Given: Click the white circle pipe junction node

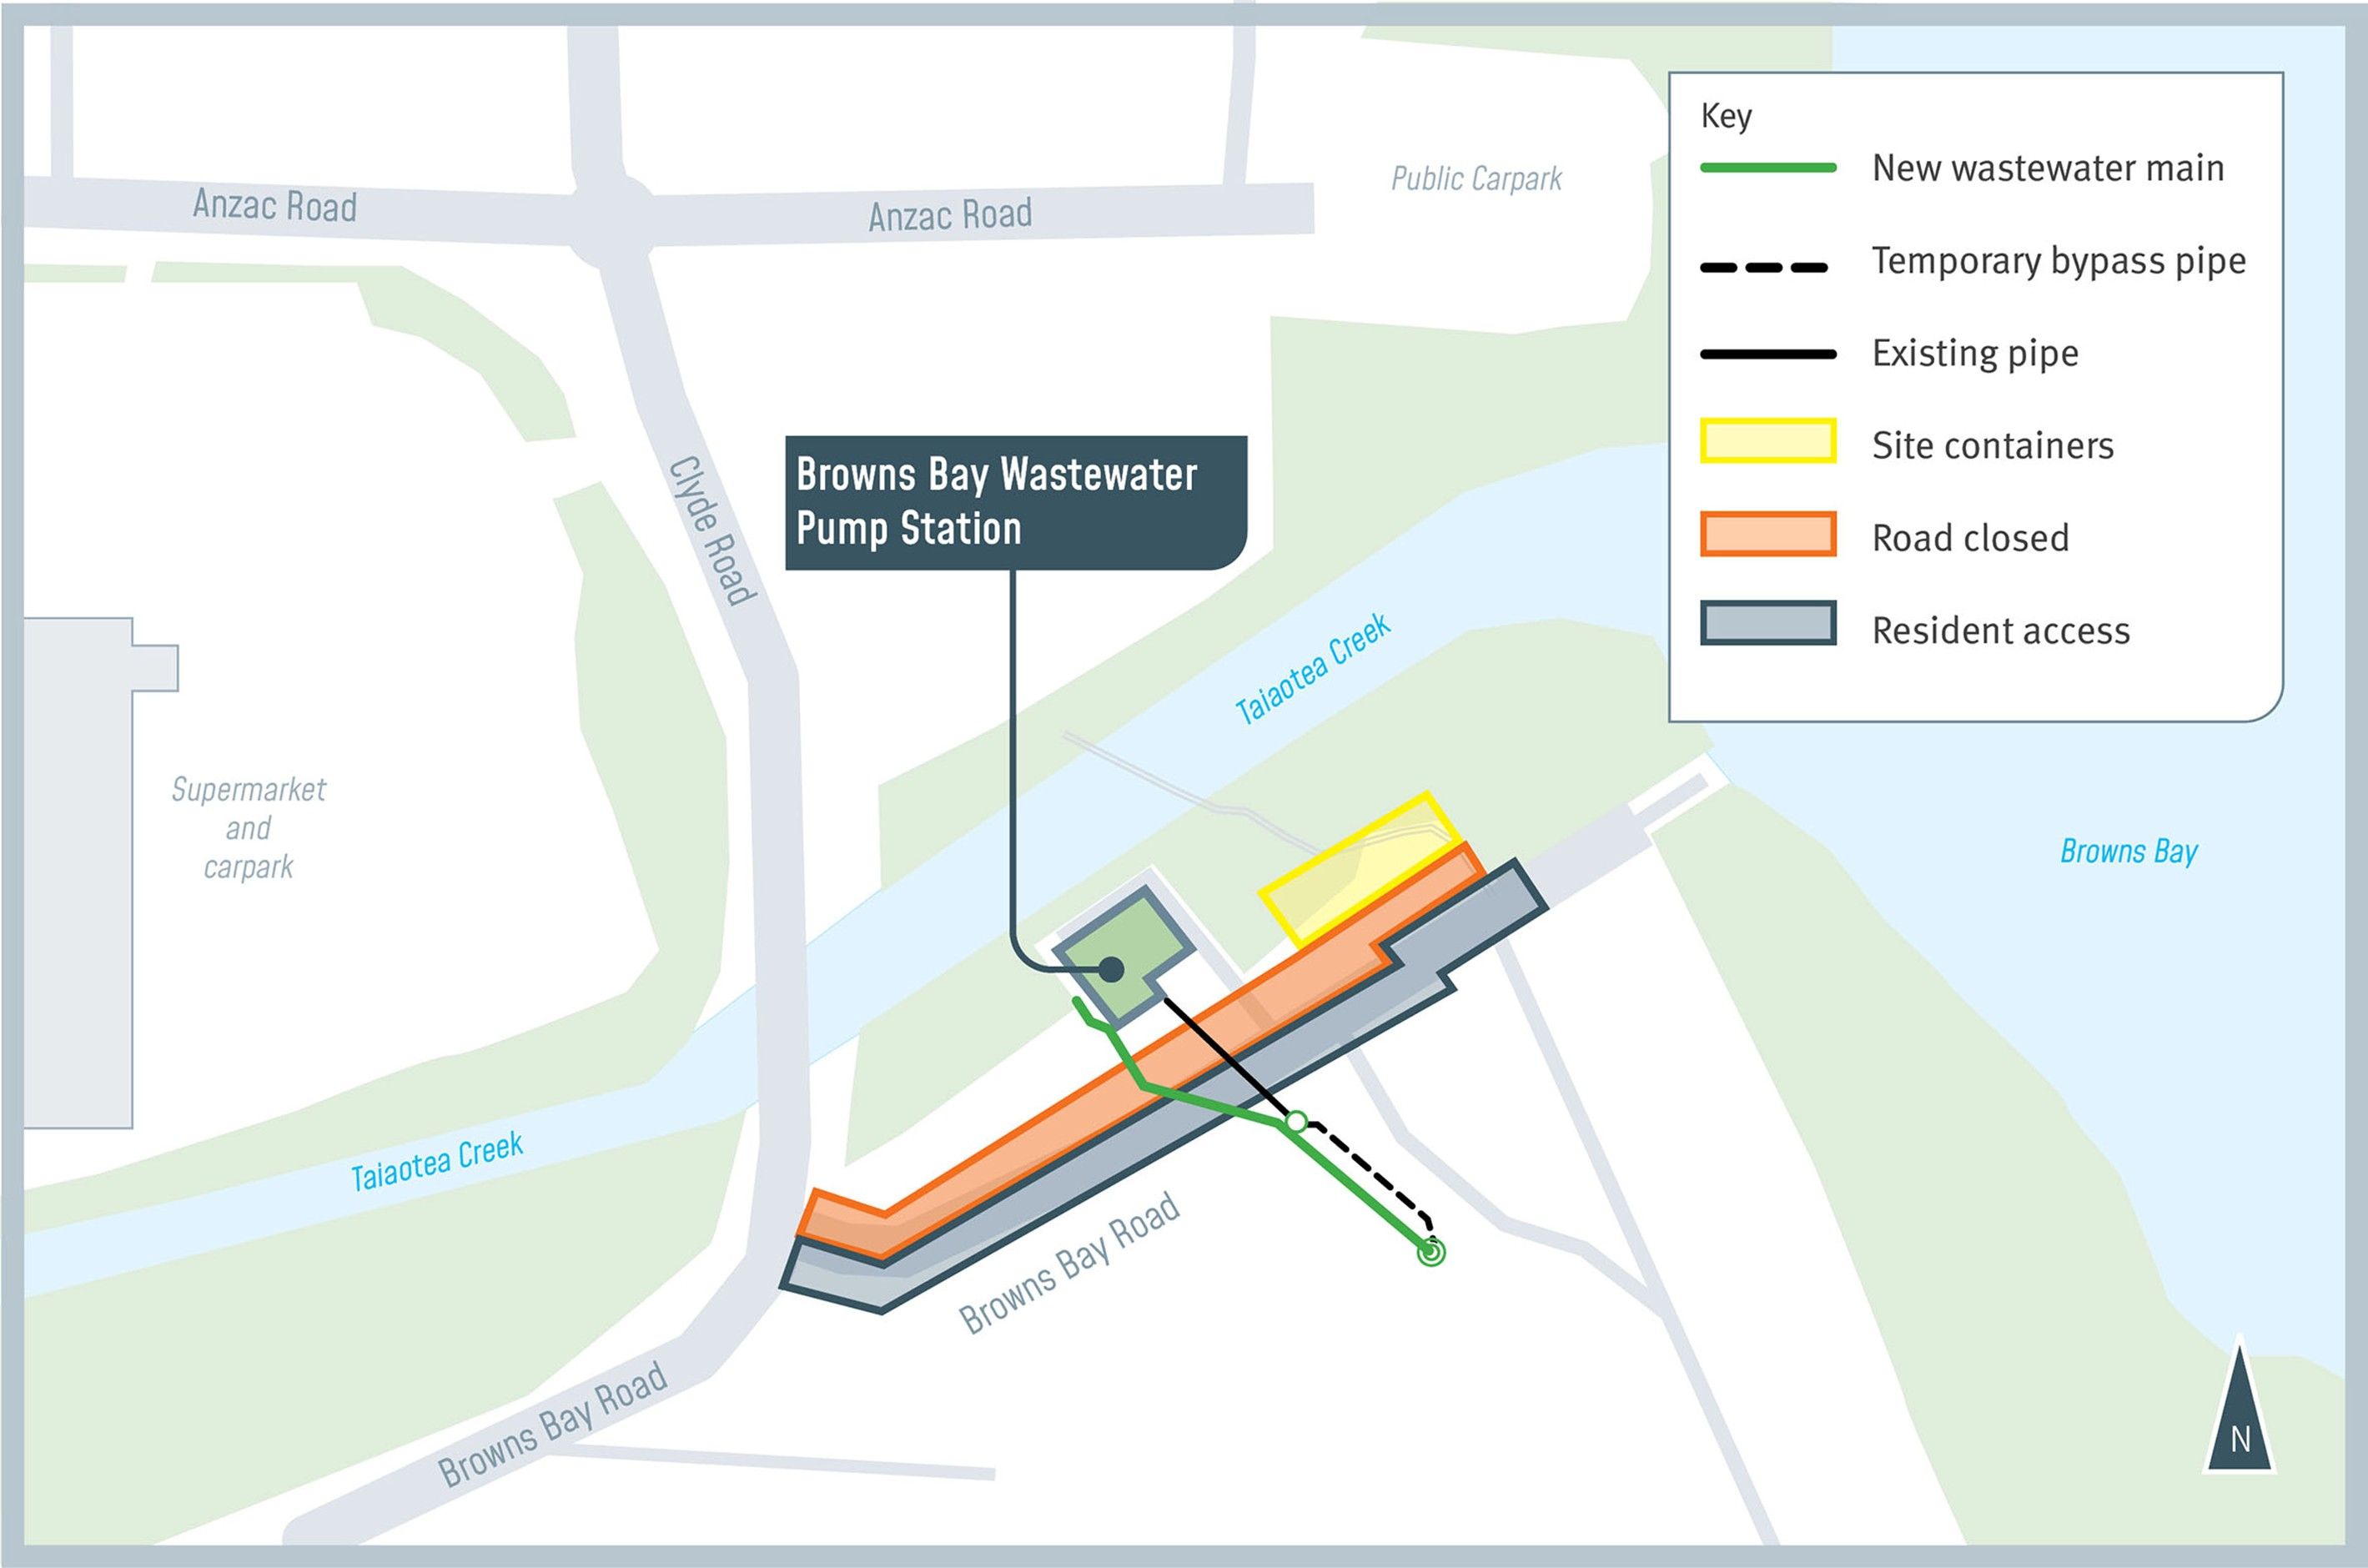Looking at the screenshot, I should (x=1295, y=1122).
